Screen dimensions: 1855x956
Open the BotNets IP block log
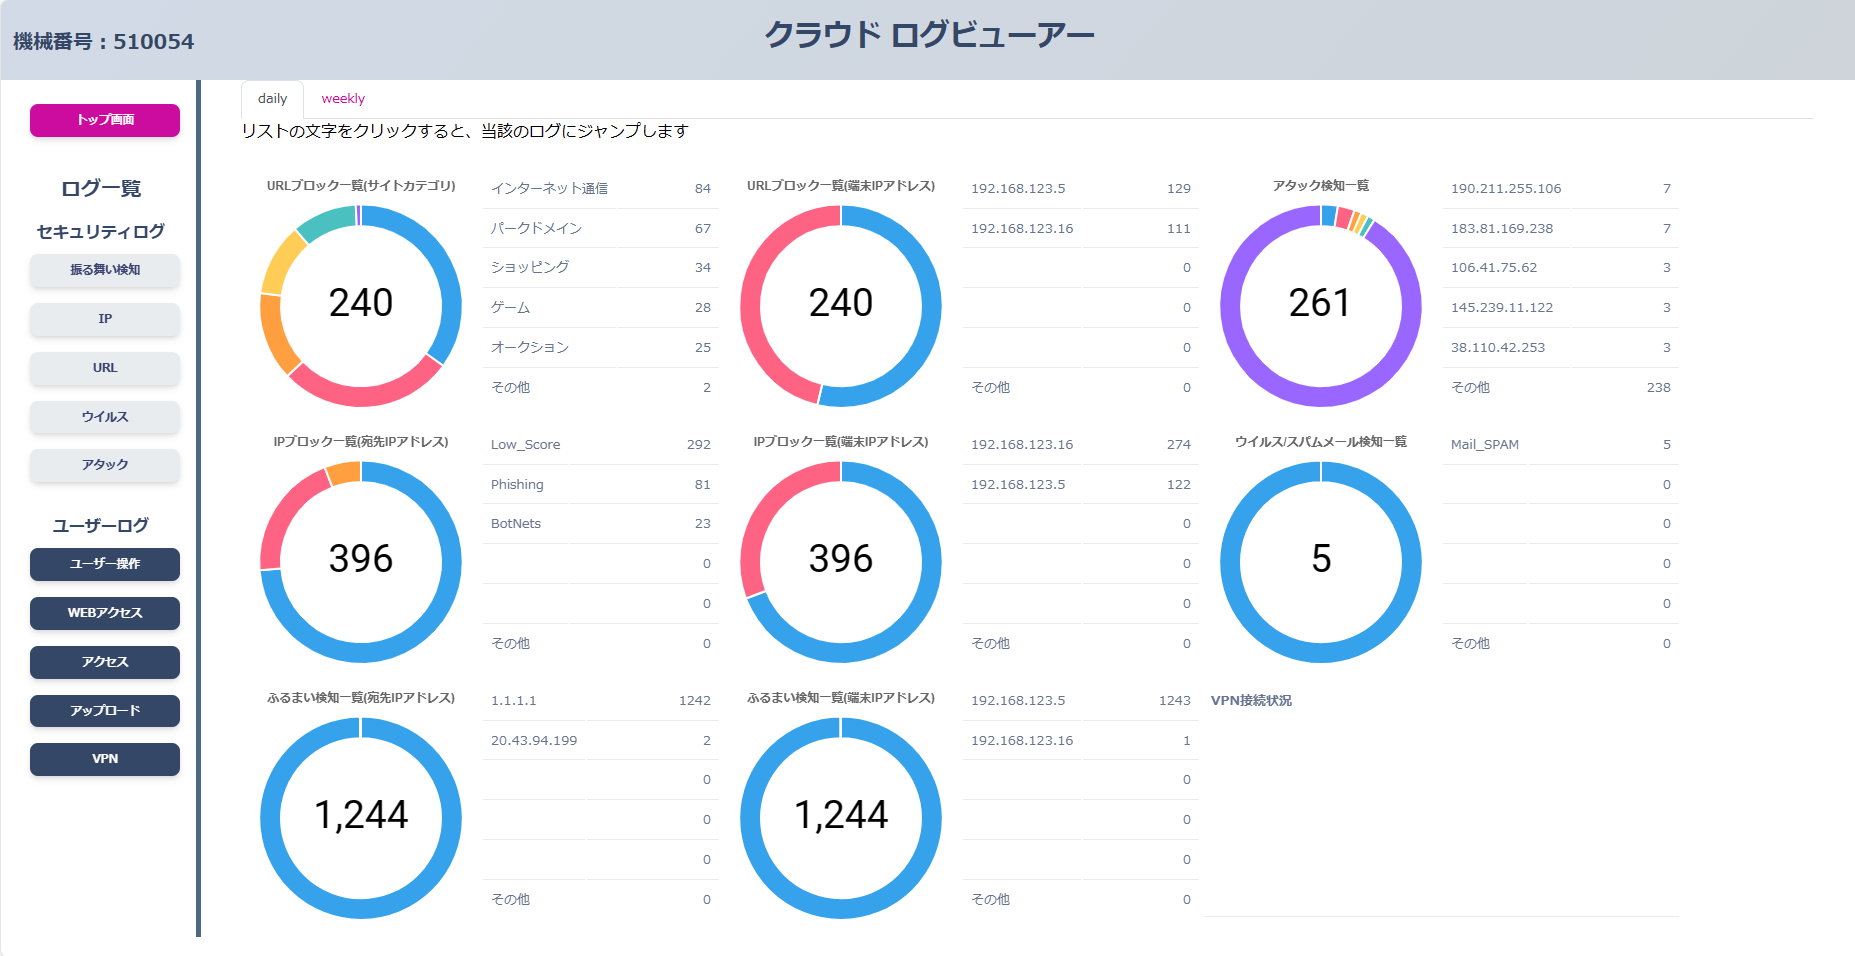coord(515,523)
